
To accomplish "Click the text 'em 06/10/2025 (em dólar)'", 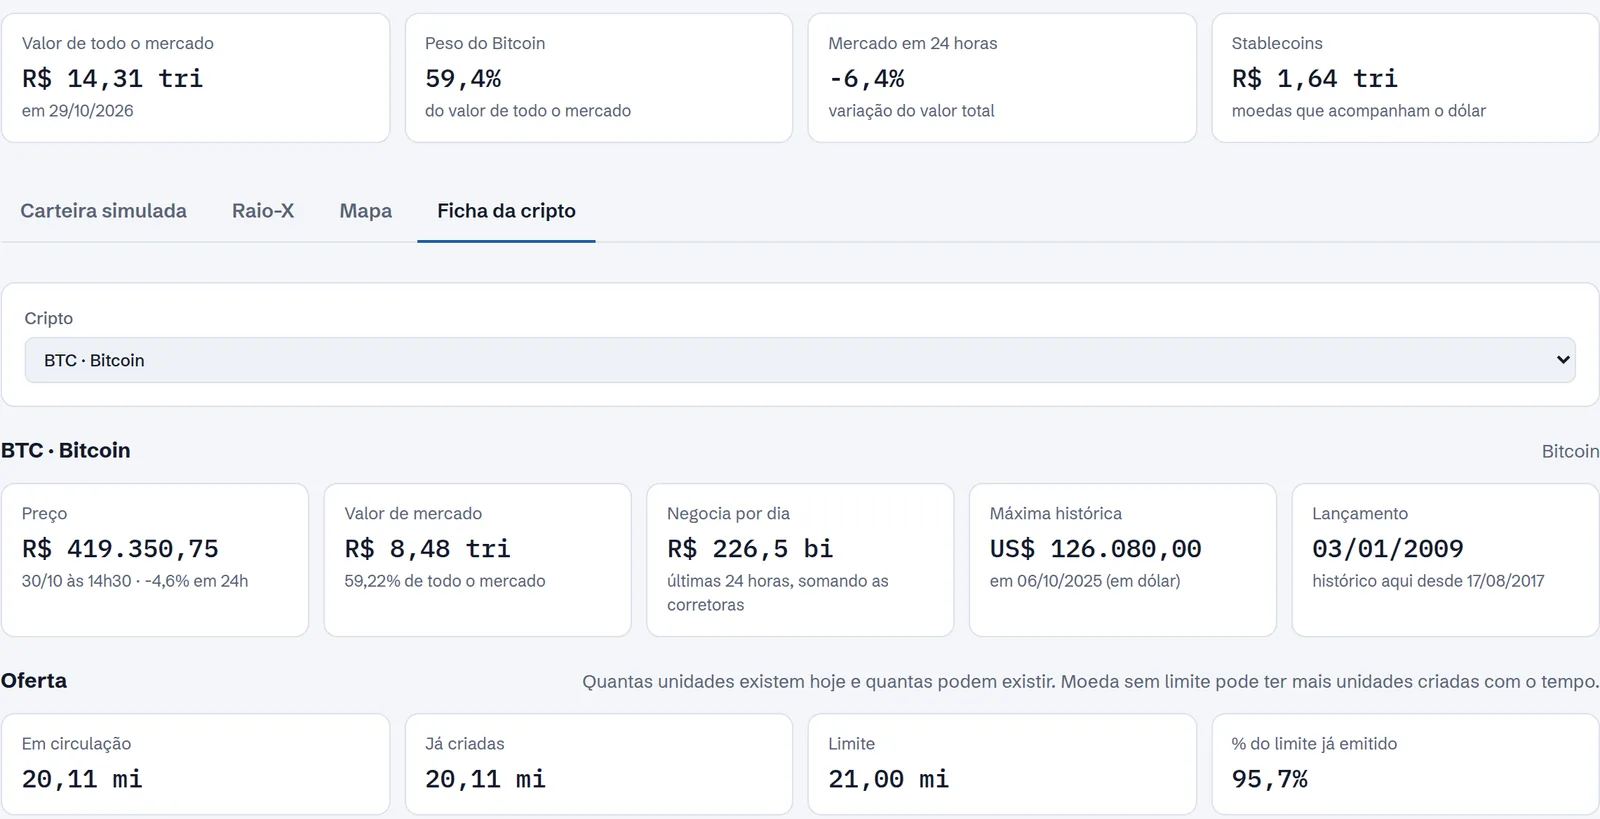I will tap(1085, 580).
